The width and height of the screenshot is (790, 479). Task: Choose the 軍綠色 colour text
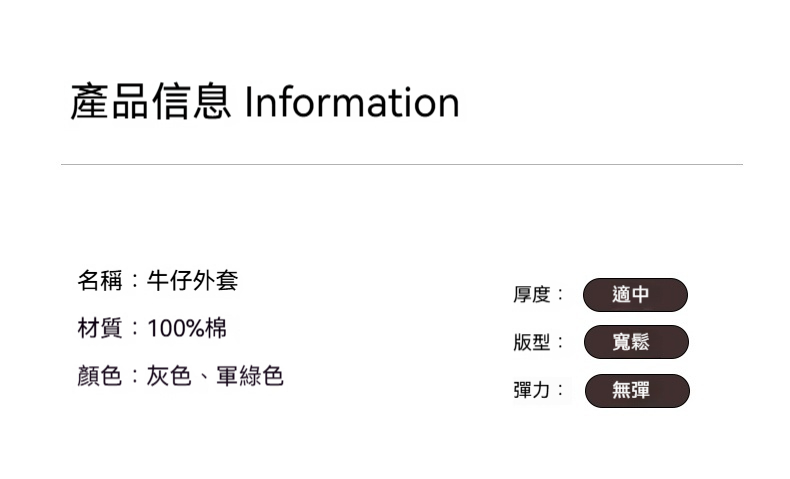click(x=250, y=376)
